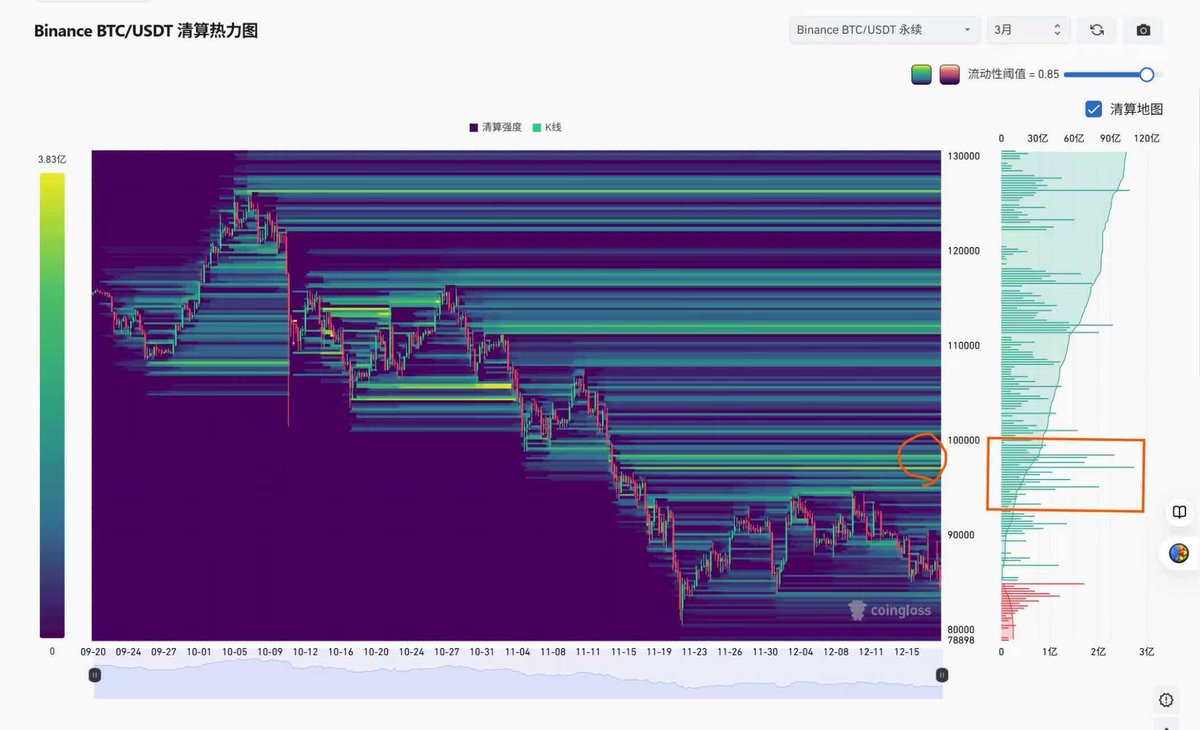
Task: Click the vertical color intensity scale bar
Action: [x=52, y=405]
